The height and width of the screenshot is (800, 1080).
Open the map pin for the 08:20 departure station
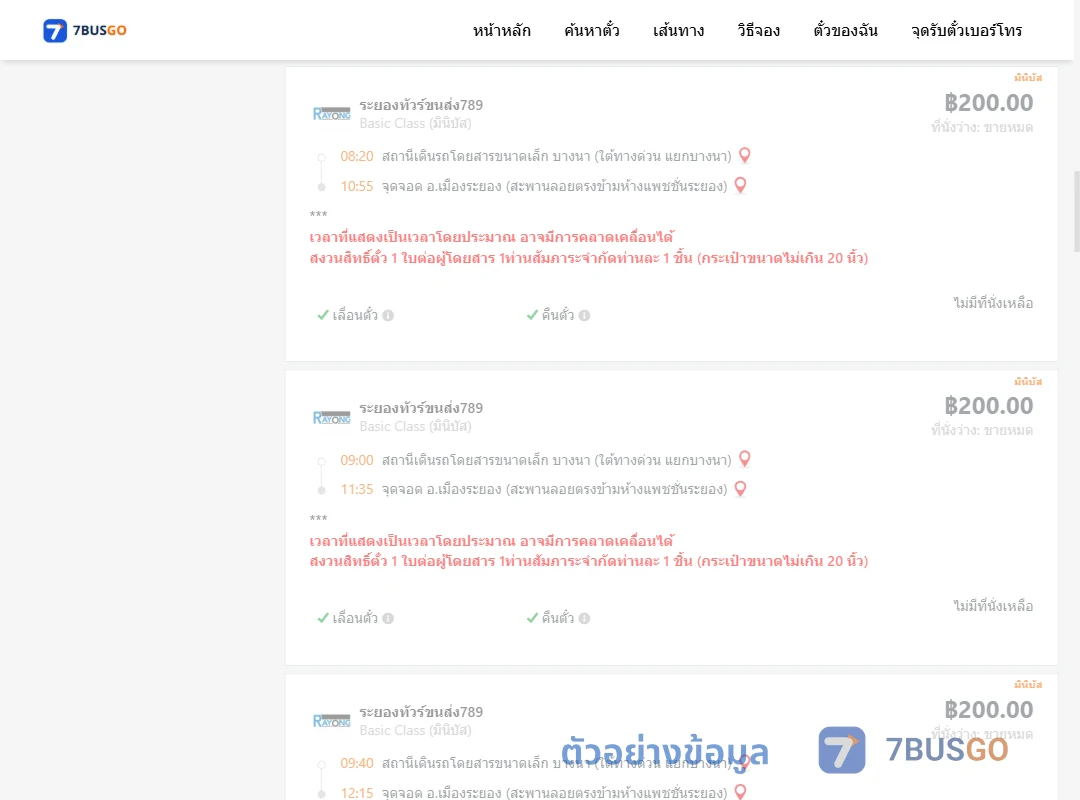[745, 156]
